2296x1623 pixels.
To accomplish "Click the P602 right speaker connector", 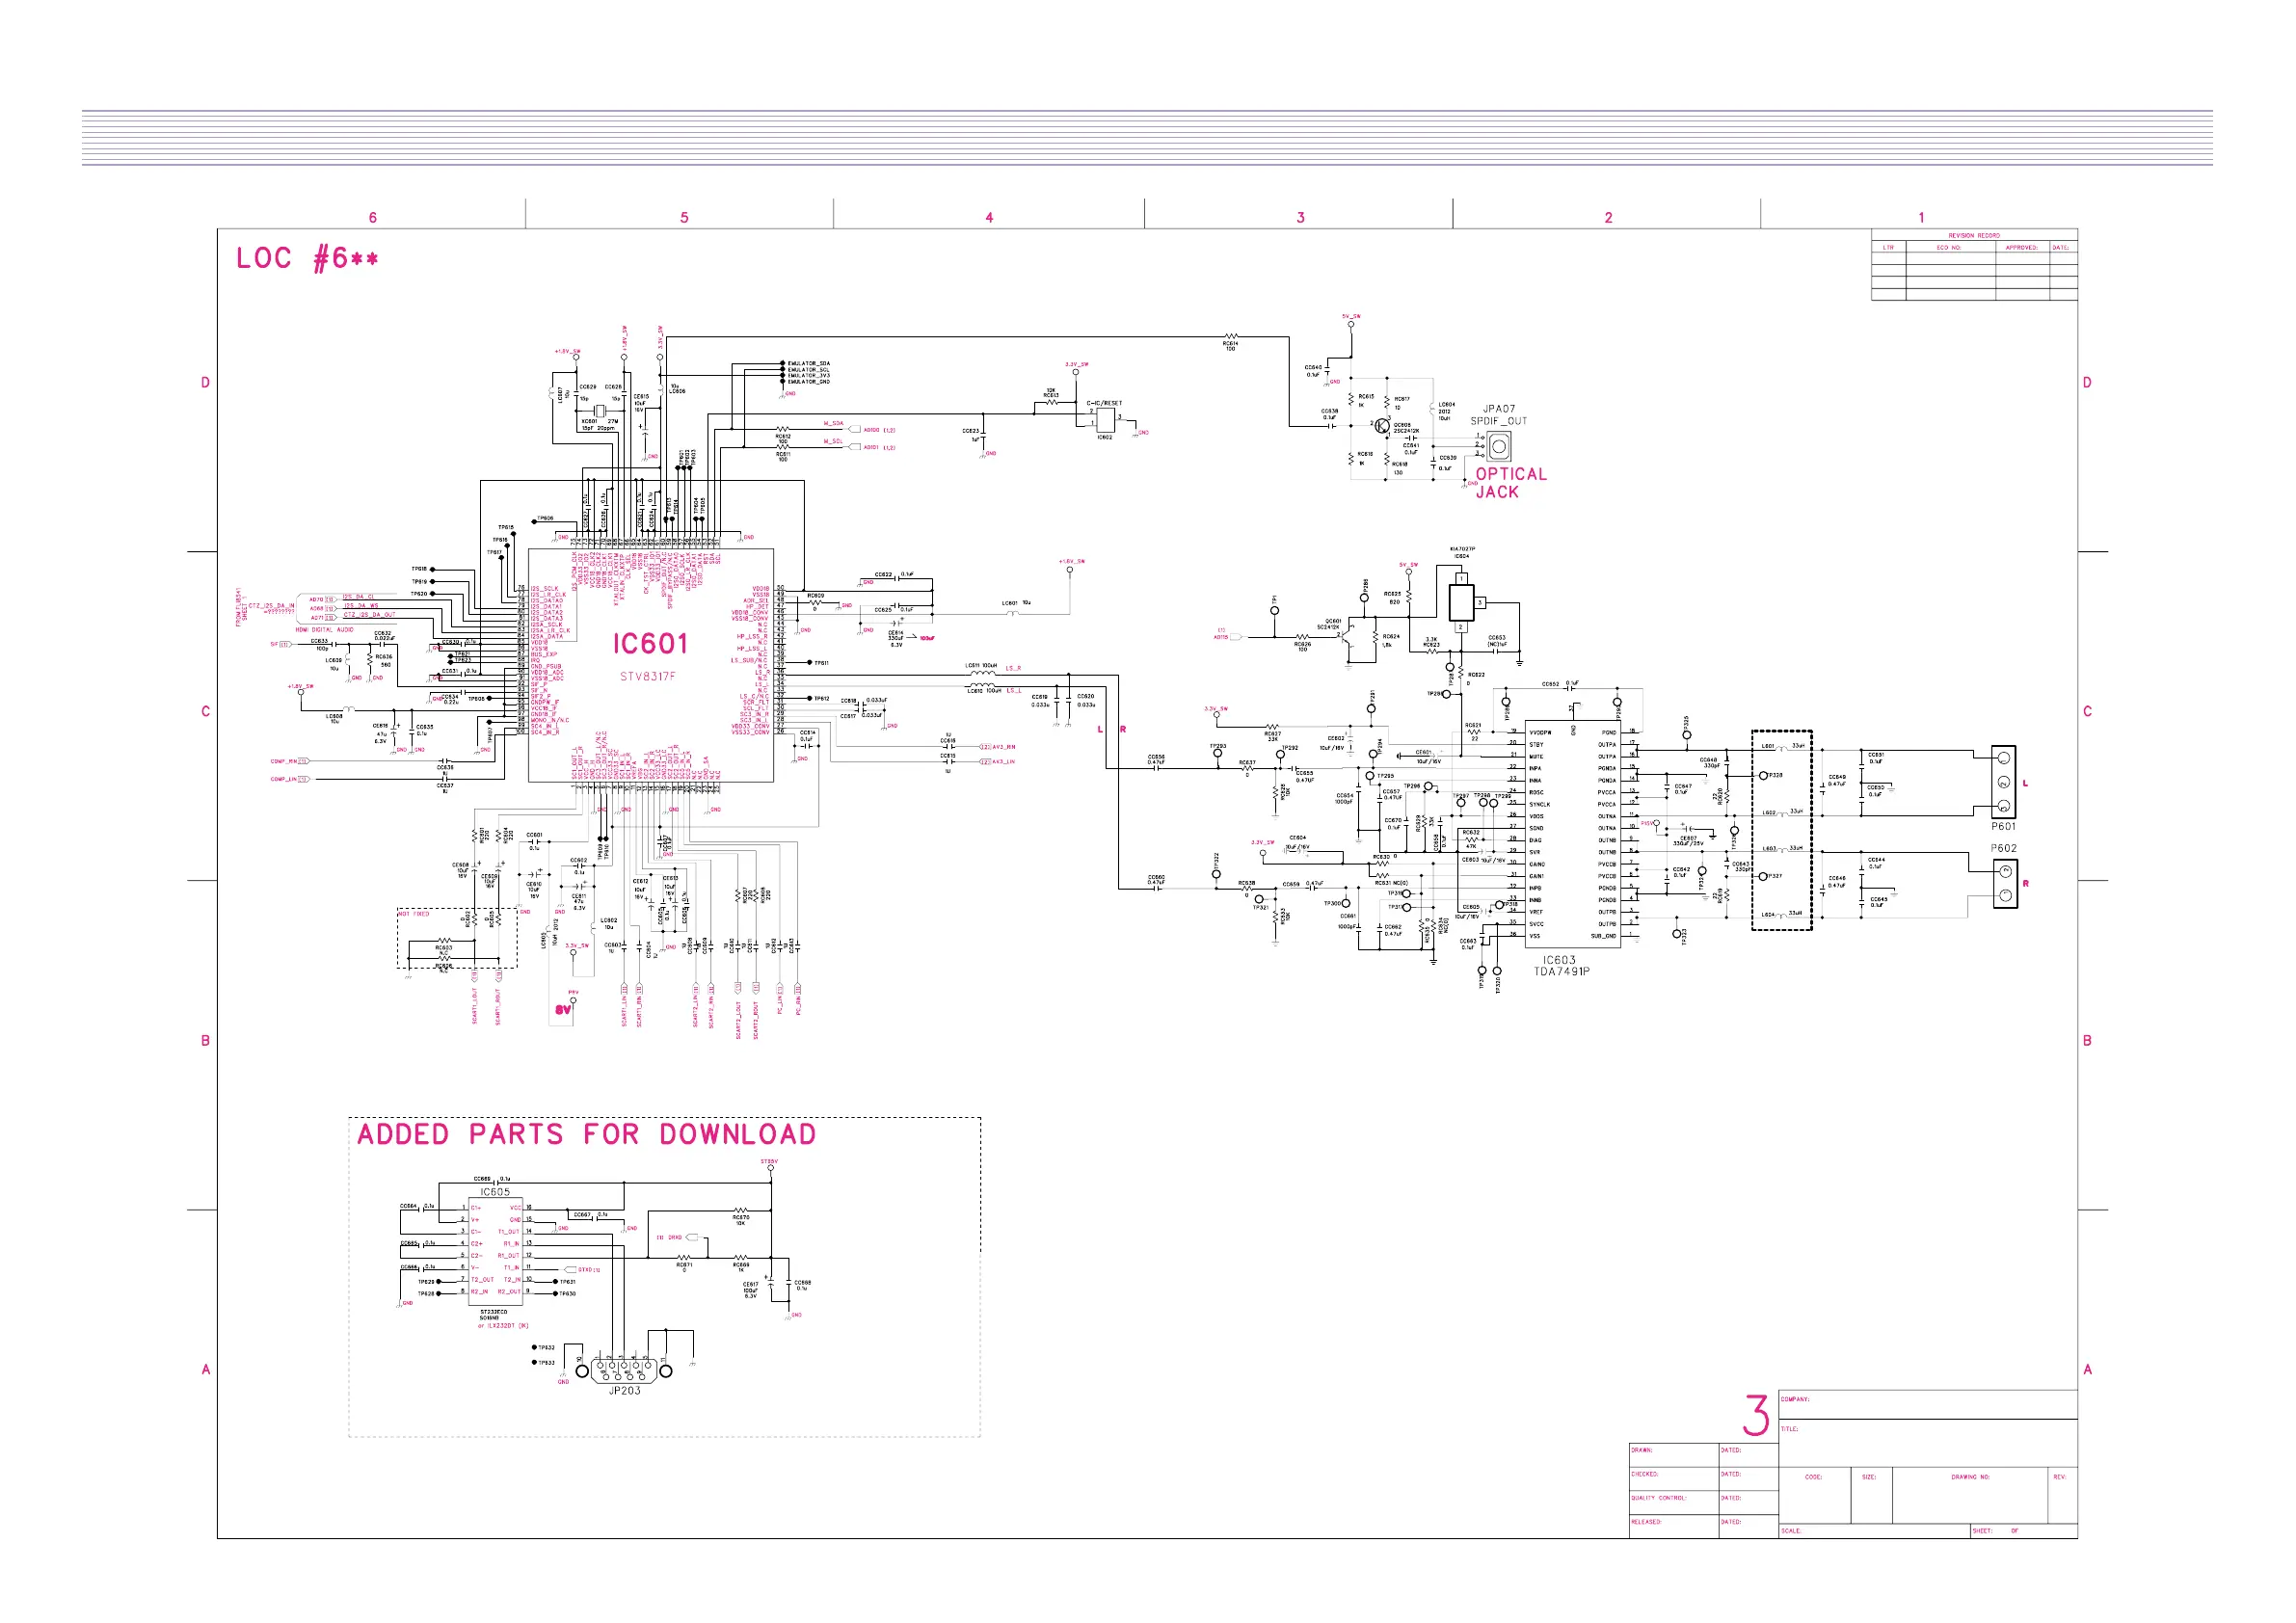I will (x=2004, y=884).
